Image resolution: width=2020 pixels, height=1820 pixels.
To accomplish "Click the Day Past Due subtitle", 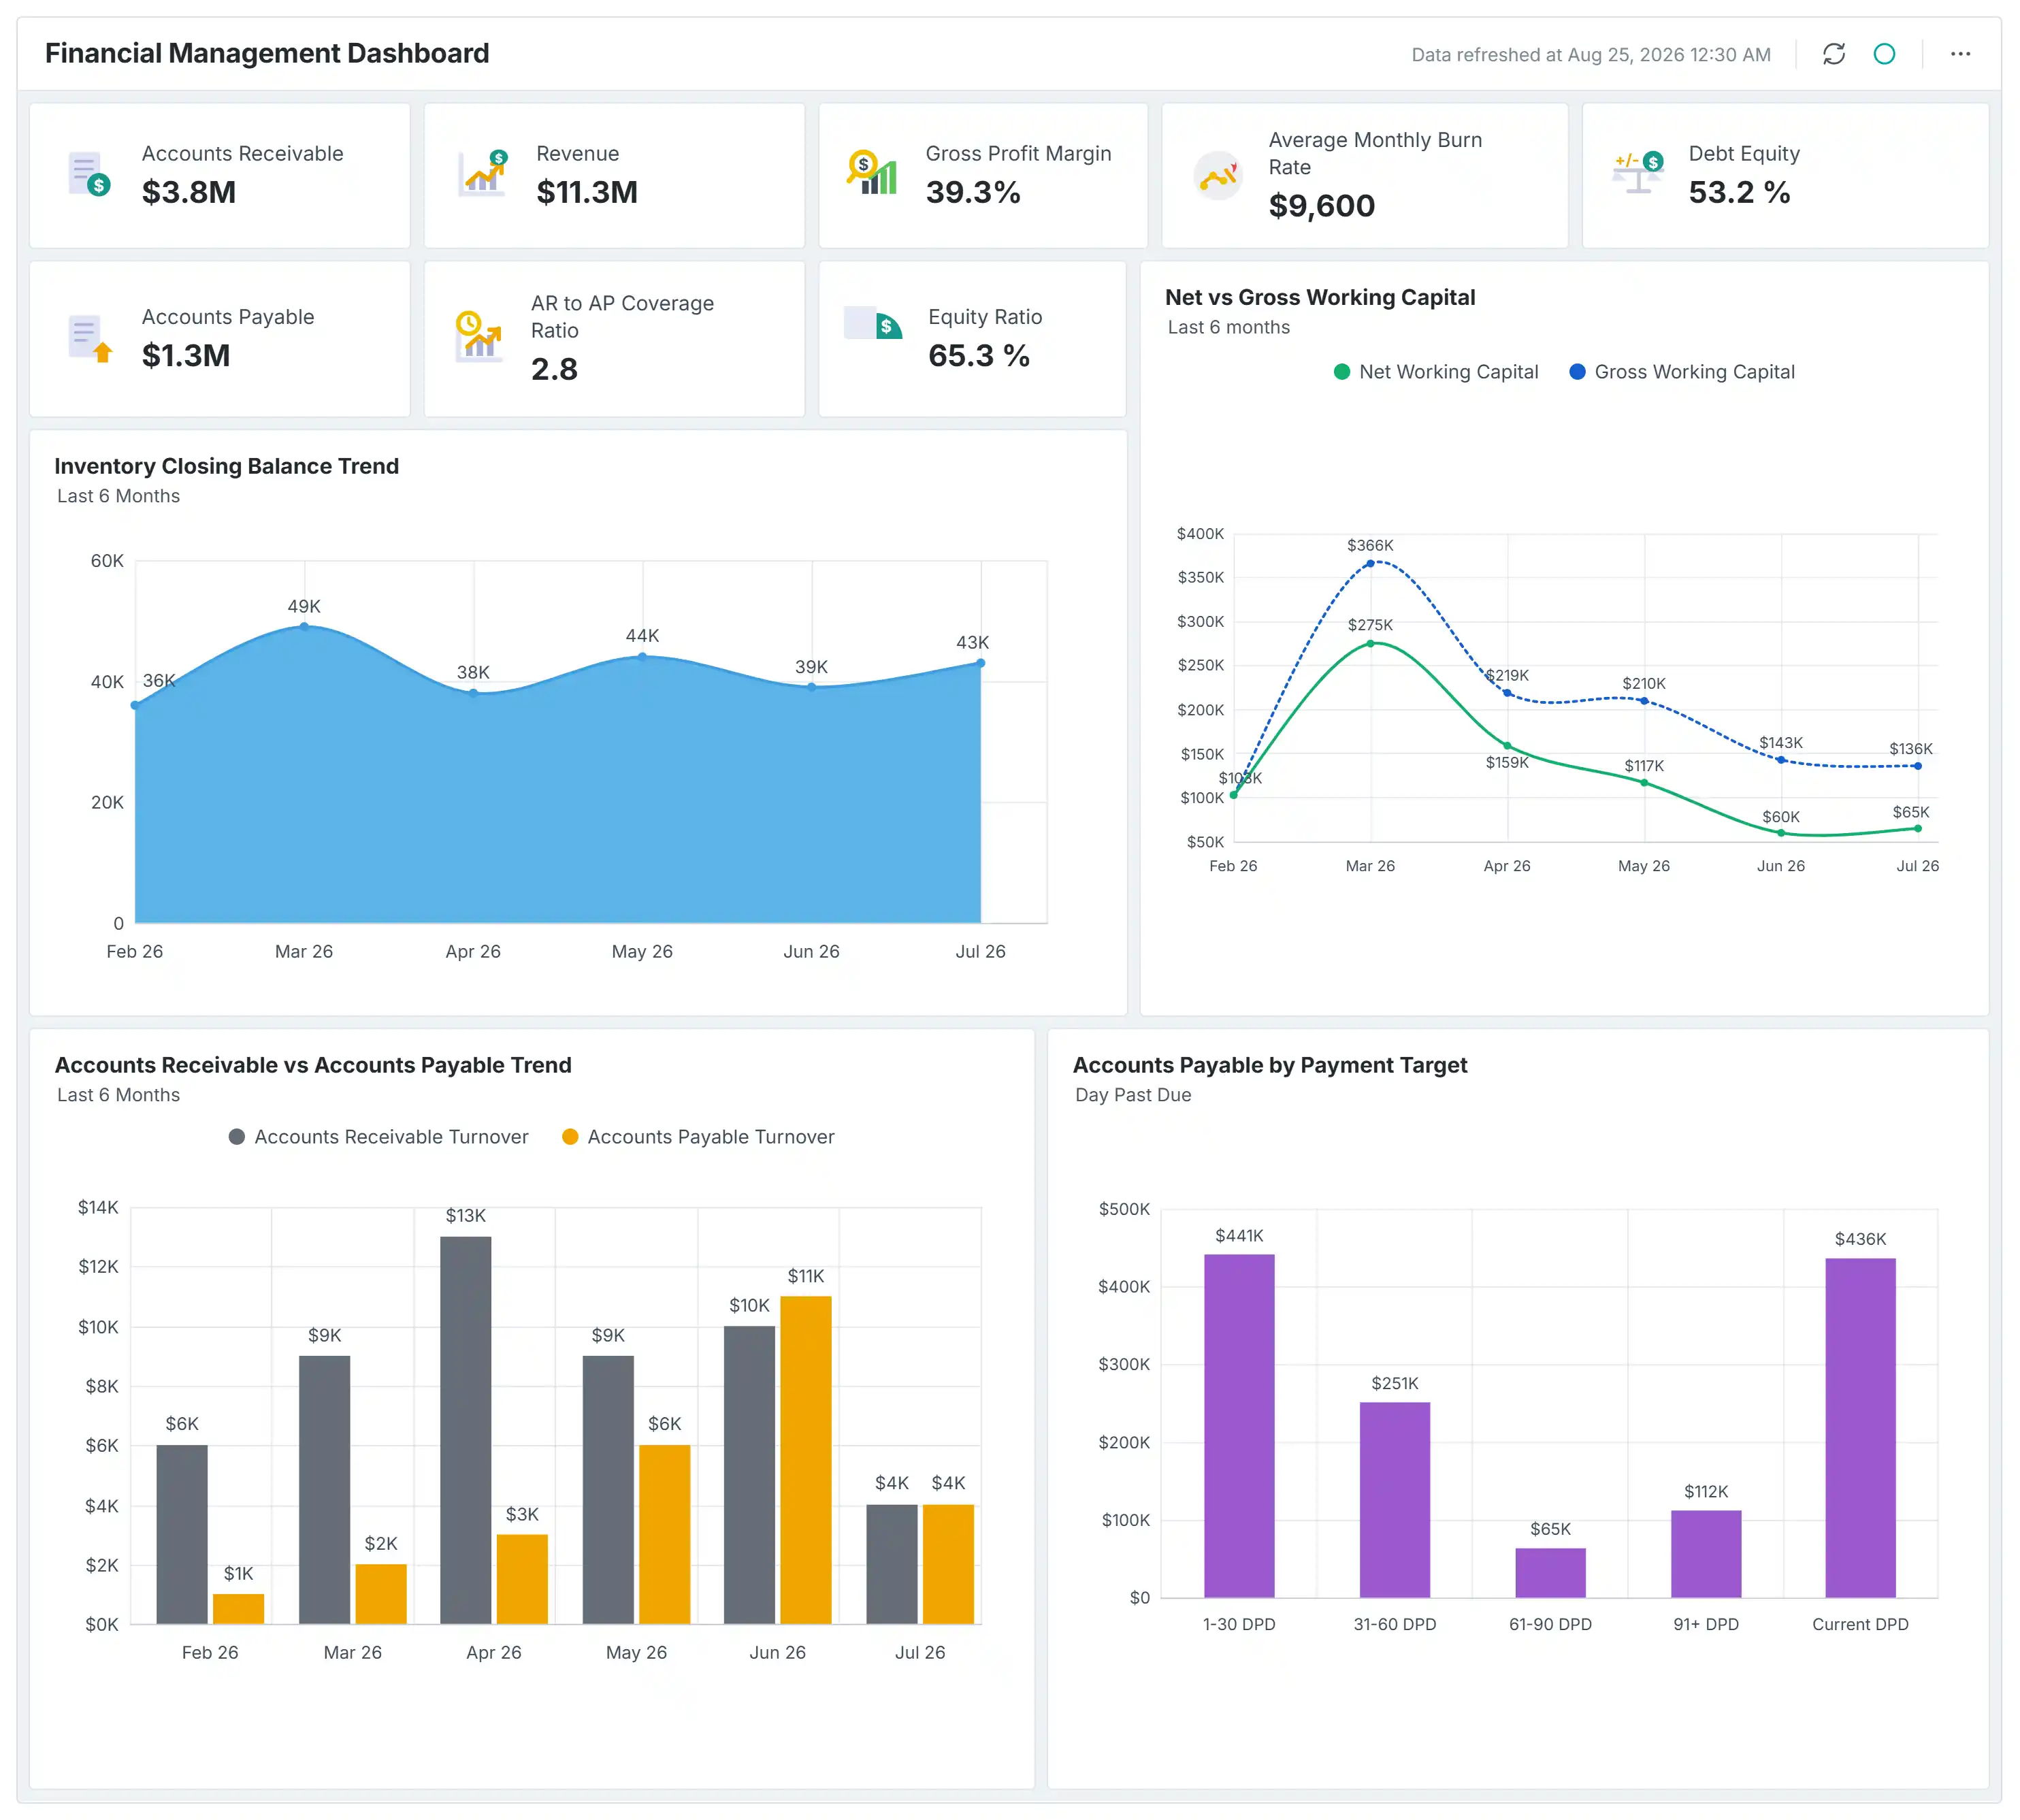I will [x=1133, y=1095].
